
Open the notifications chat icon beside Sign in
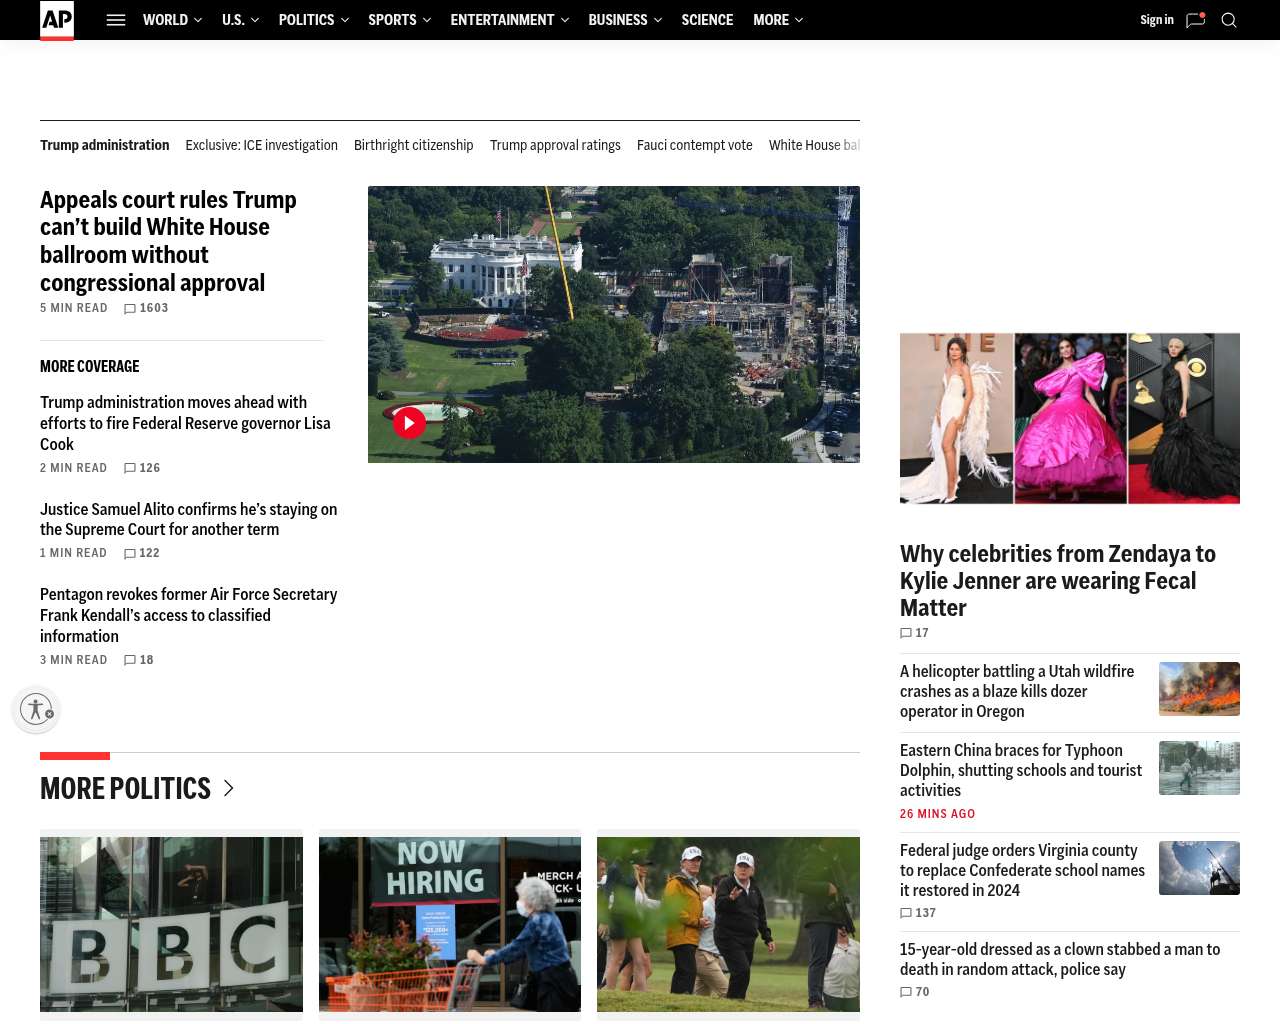pos(1195,20)
